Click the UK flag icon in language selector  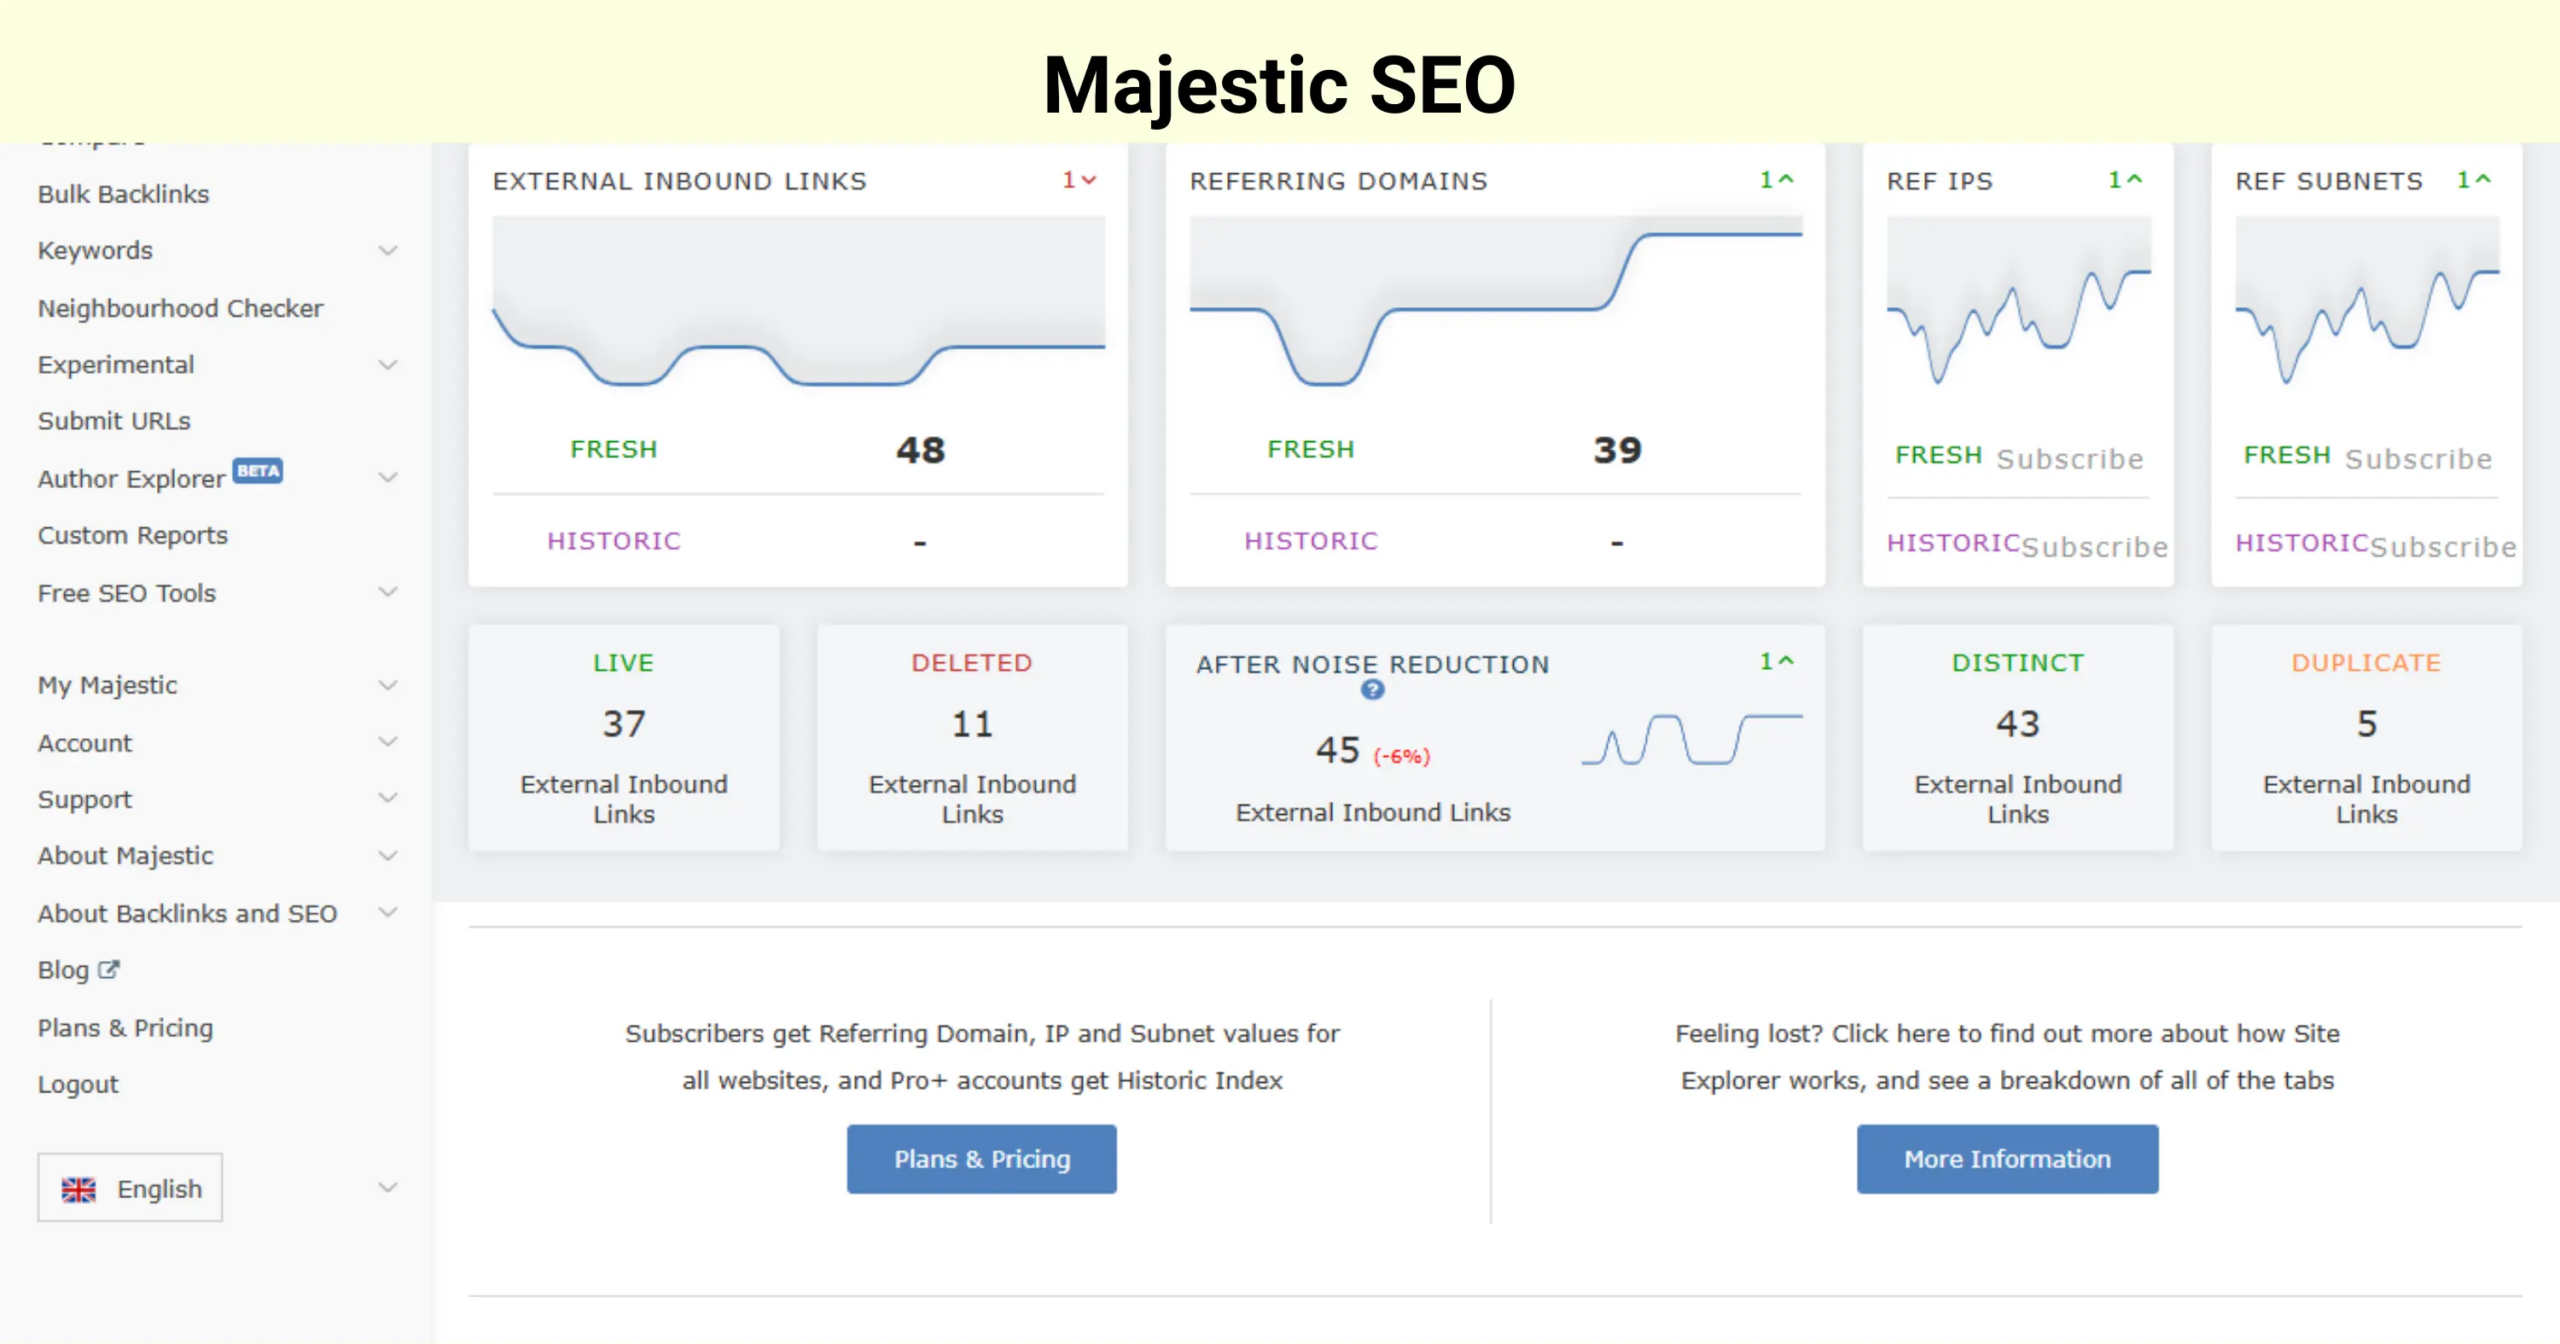pos(78,1189)
